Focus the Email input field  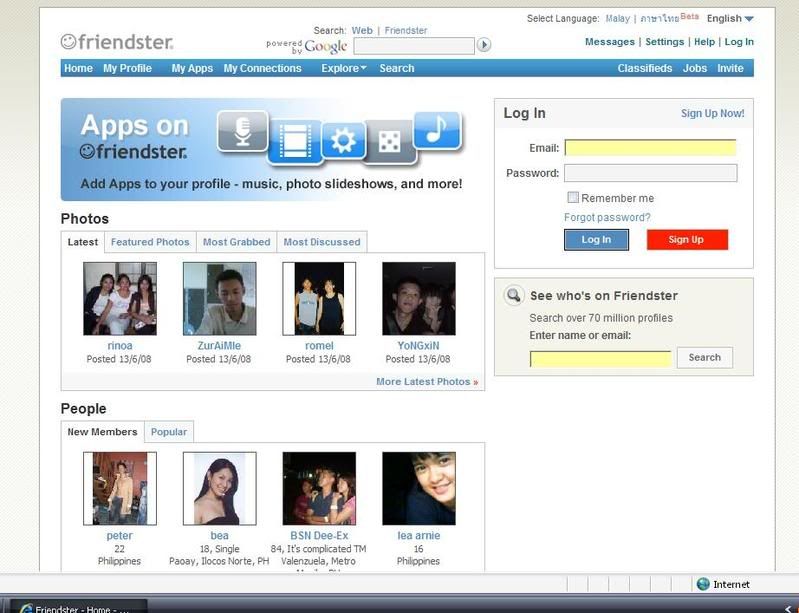[650, 148]
